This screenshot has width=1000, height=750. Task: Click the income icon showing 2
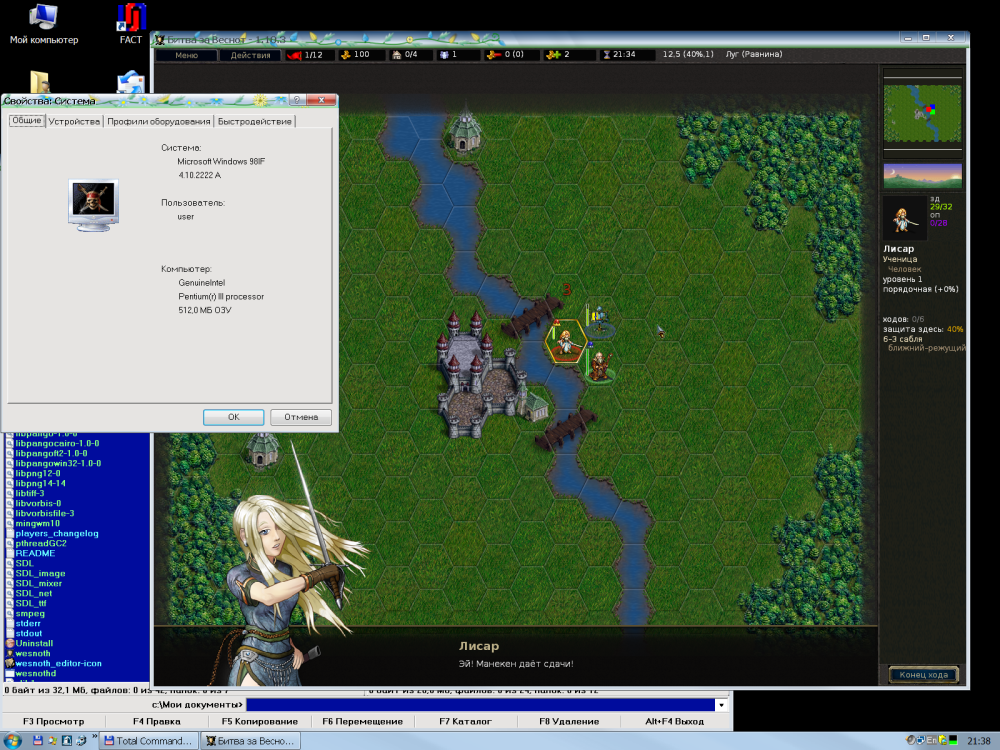coord(553,55)
